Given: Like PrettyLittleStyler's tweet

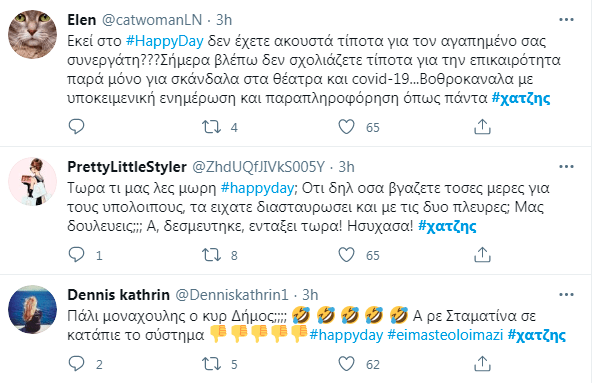Looking at the screenshot, I should tap(346, 255).
